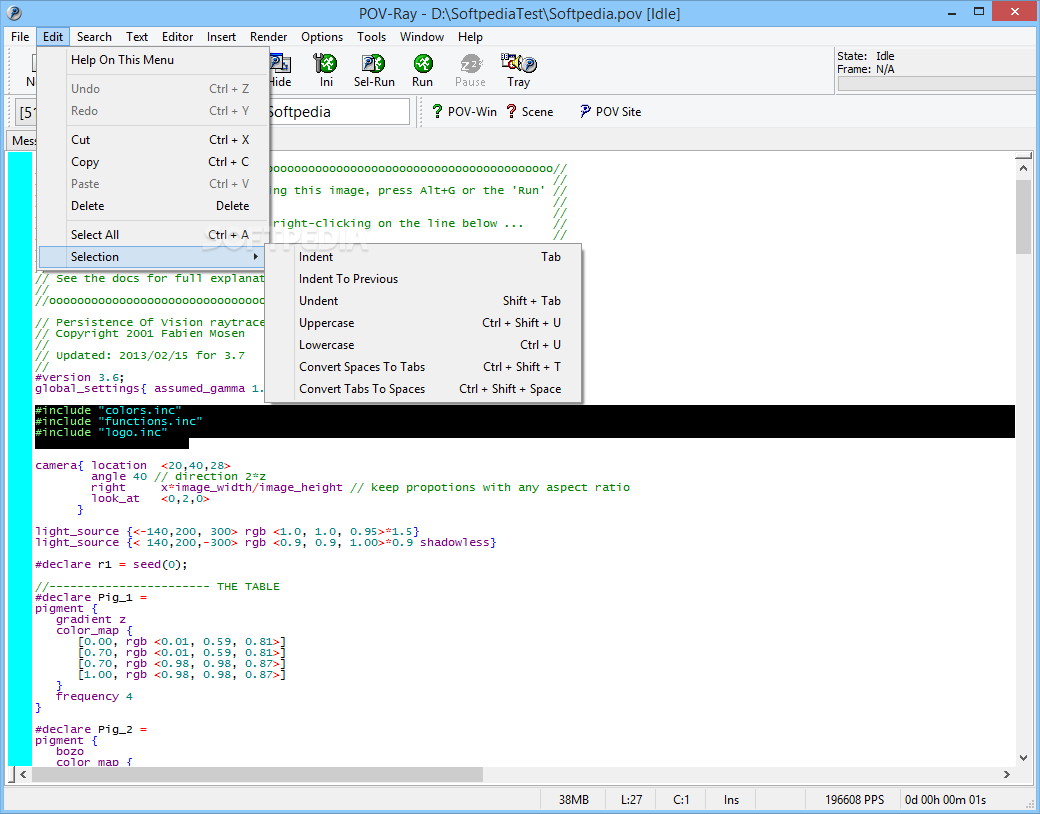
Task: Choose Indent To Previous
Action: click(x=423, y=279)
